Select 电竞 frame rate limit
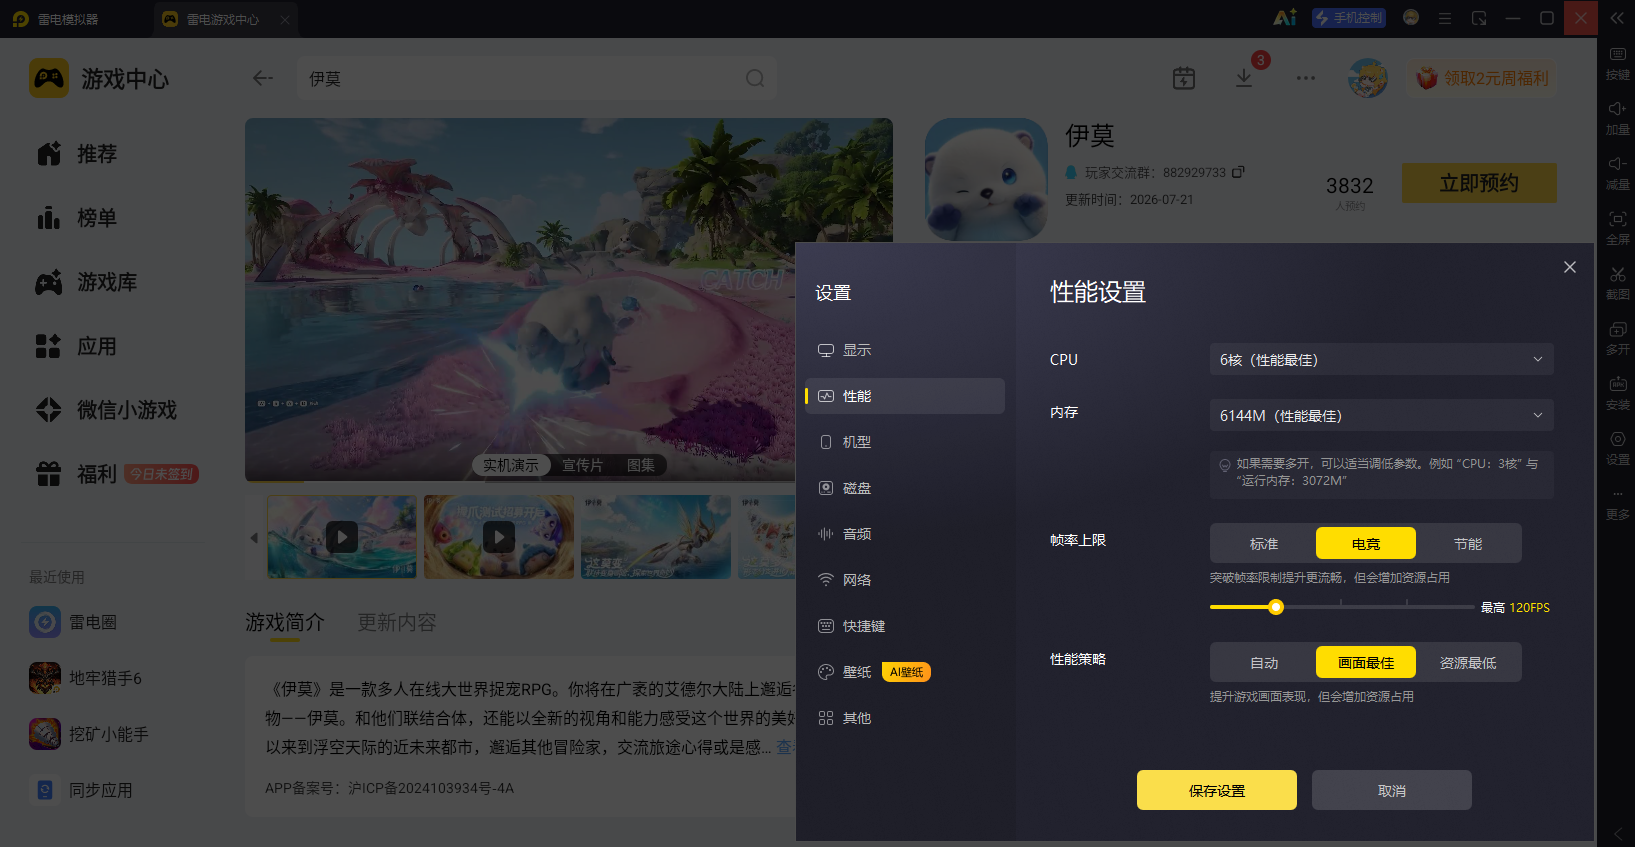The height and width of the screenshot is (847, 1635). click(1366, 543)
